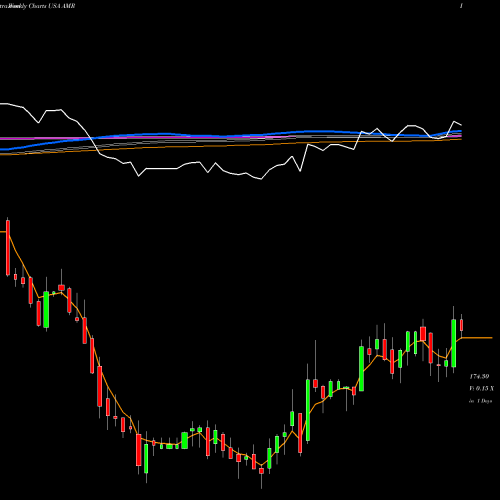This screenshot has height=500, width=500.
Task: Click the 'in 1 Days' label
Action: 481,401
